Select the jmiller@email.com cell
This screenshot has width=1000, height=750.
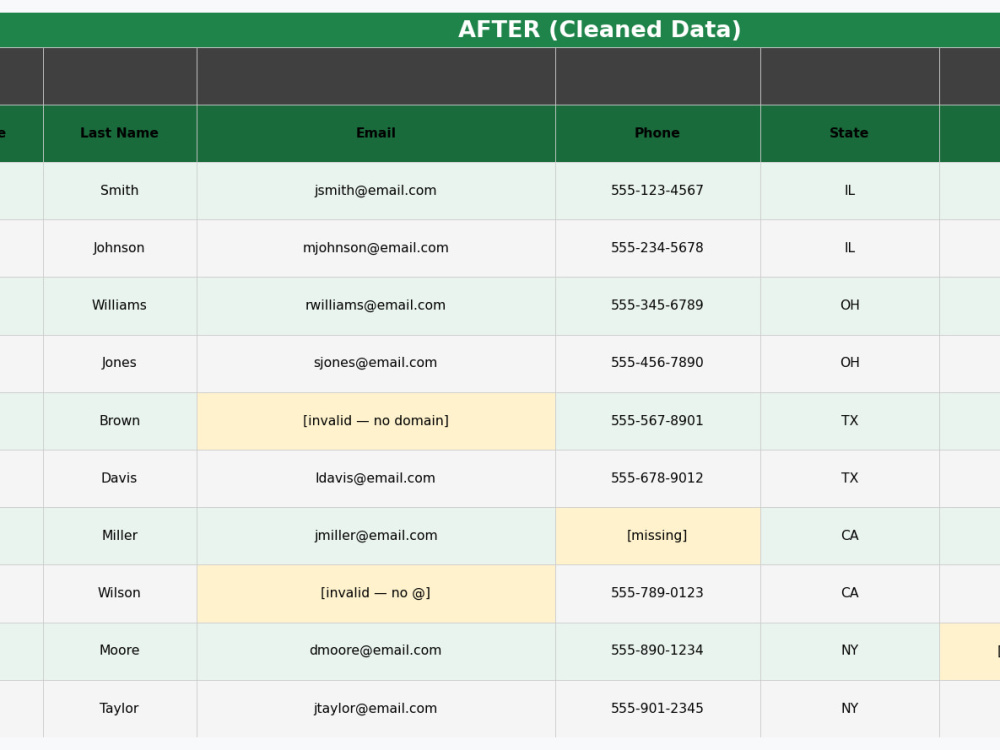click(376, 536)
